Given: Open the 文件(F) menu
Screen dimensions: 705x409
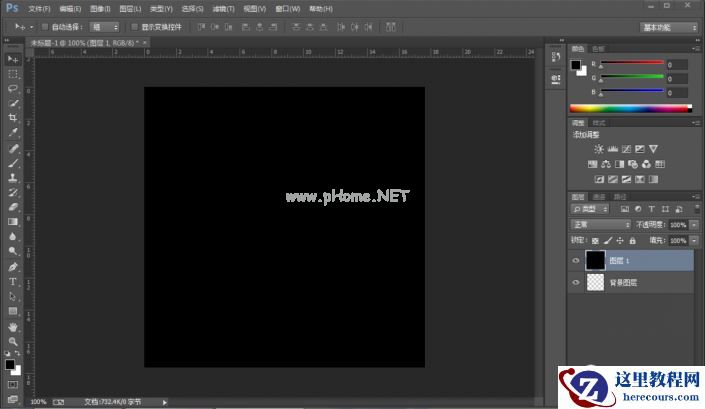Looking at the screenshot, I should 39,9.
